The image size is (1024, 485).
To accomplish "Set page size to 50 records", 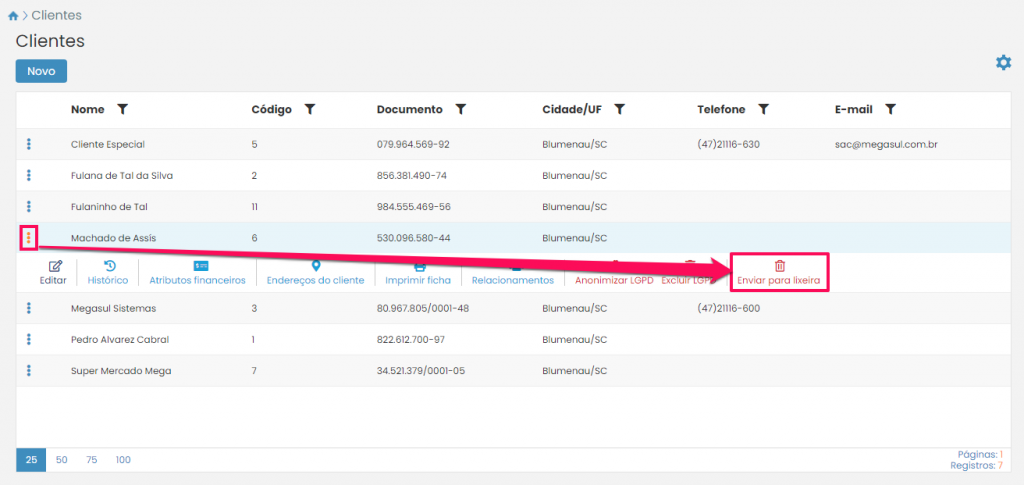I will tap(62, 460).
